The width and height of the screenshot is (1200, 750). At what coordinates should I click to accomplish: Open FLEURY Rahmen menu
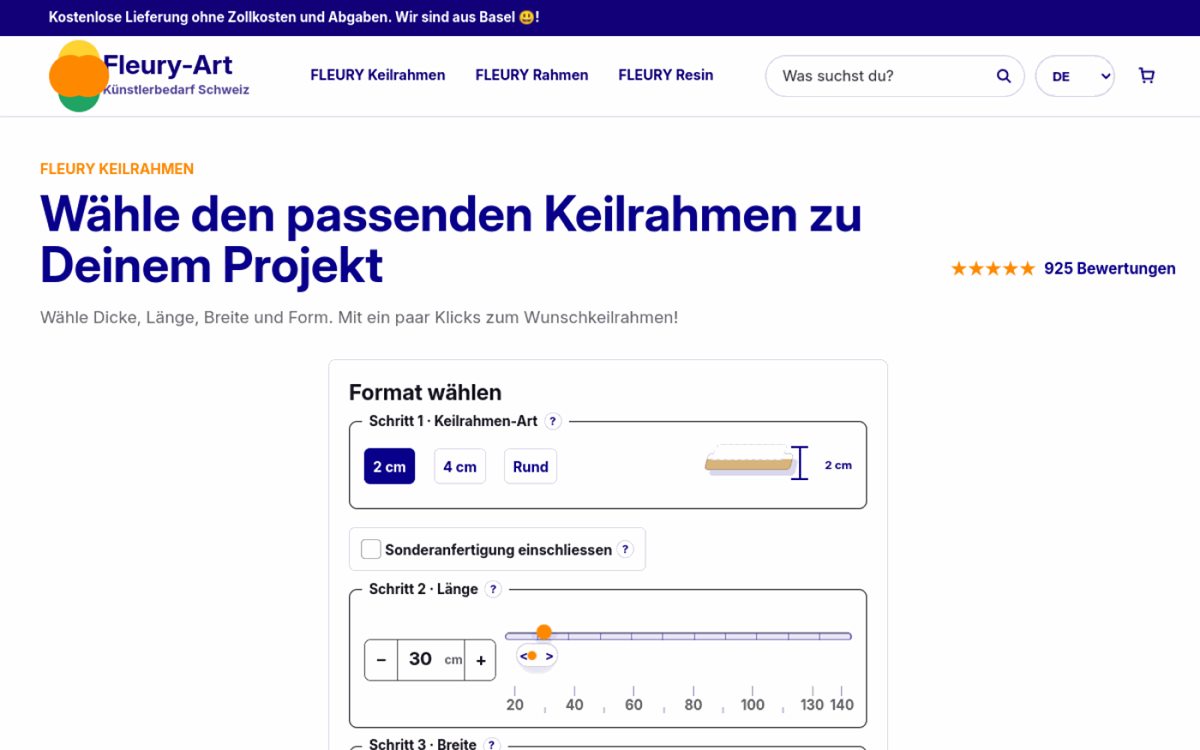[x=532, y=75]
